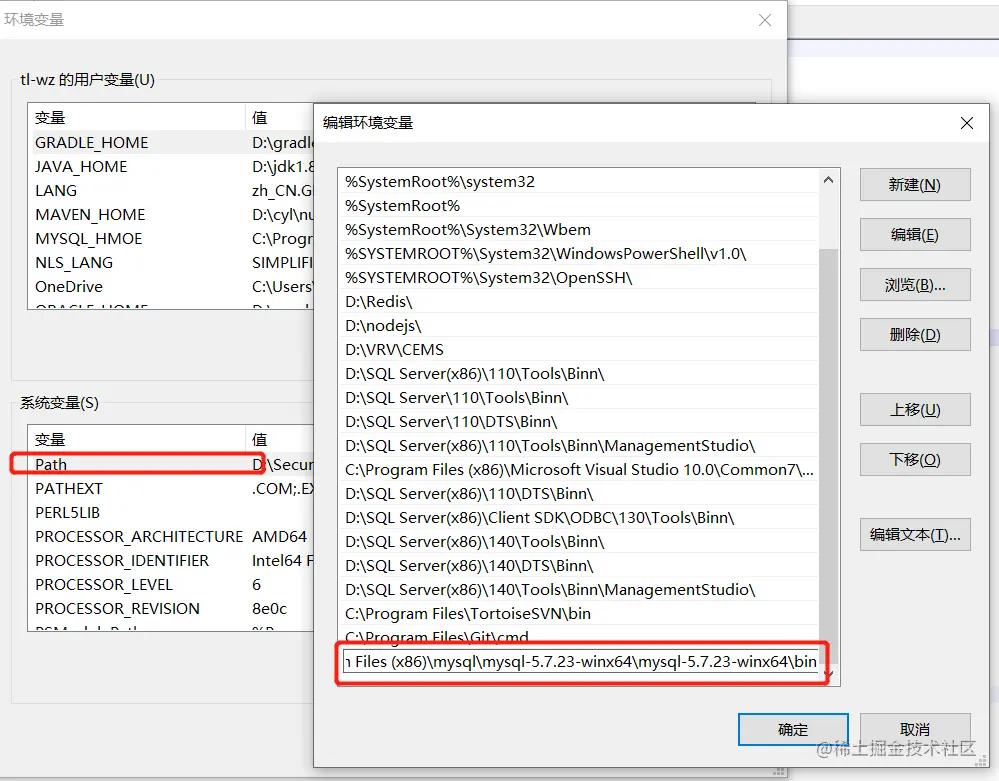Select D:\SQL Server(x86)\110\Tools\Binn\ entry

point(579,373)
